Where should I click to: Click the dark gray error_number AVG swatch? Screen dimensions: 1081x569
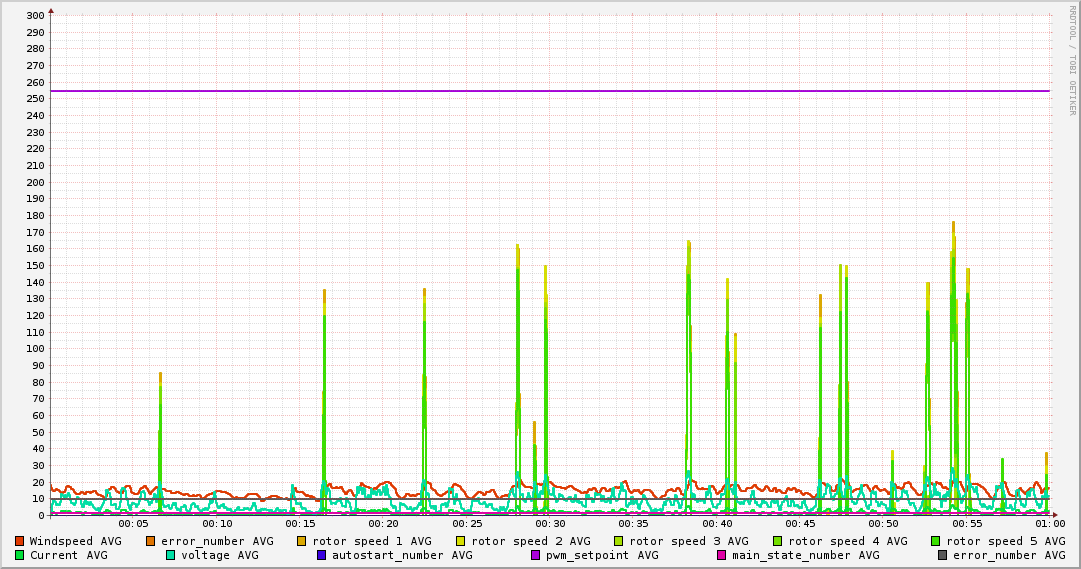942,555
